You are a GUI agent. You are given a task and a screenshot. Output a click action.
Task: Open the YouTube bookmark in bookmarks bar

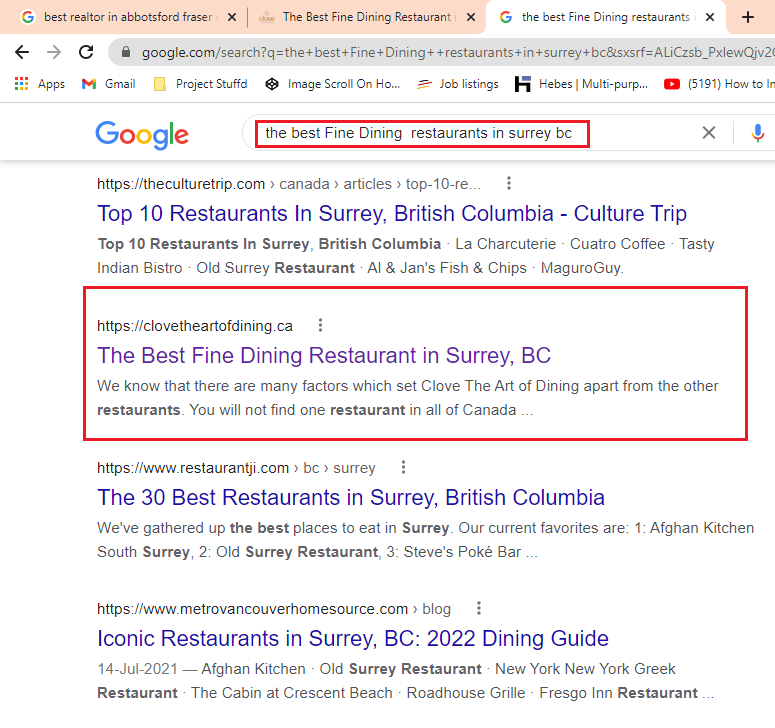[x=718, y=84]
